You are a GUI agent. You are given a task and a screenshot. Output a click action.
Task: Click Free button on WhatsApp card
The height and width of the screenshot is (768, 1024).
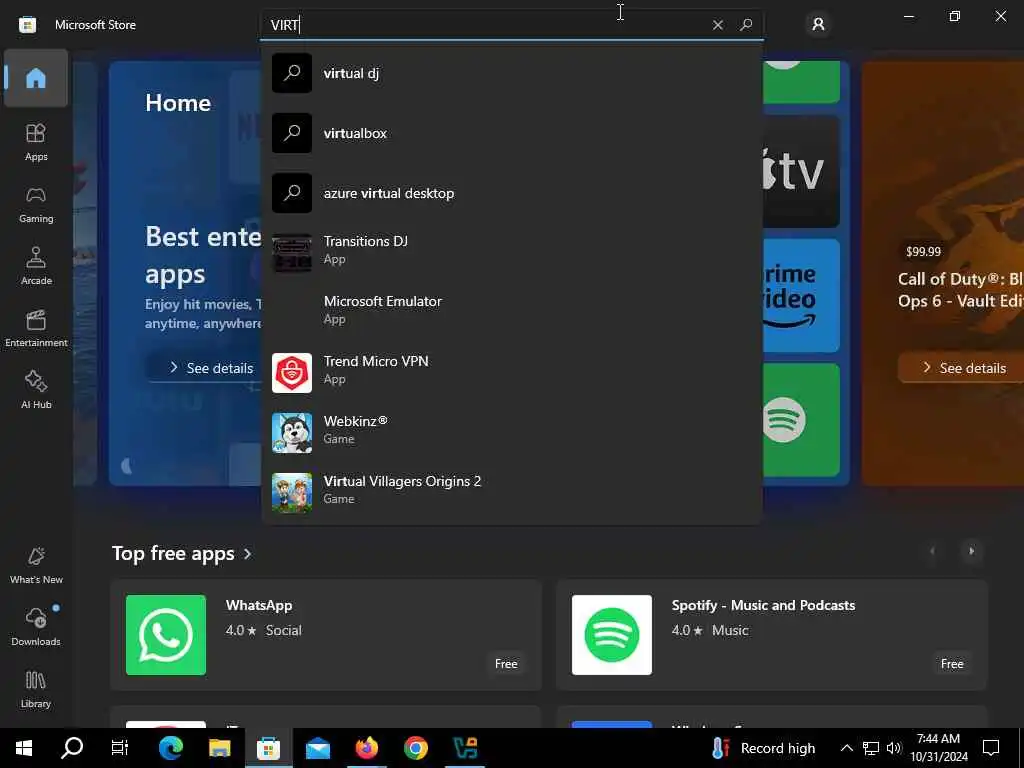pos(506,664)
